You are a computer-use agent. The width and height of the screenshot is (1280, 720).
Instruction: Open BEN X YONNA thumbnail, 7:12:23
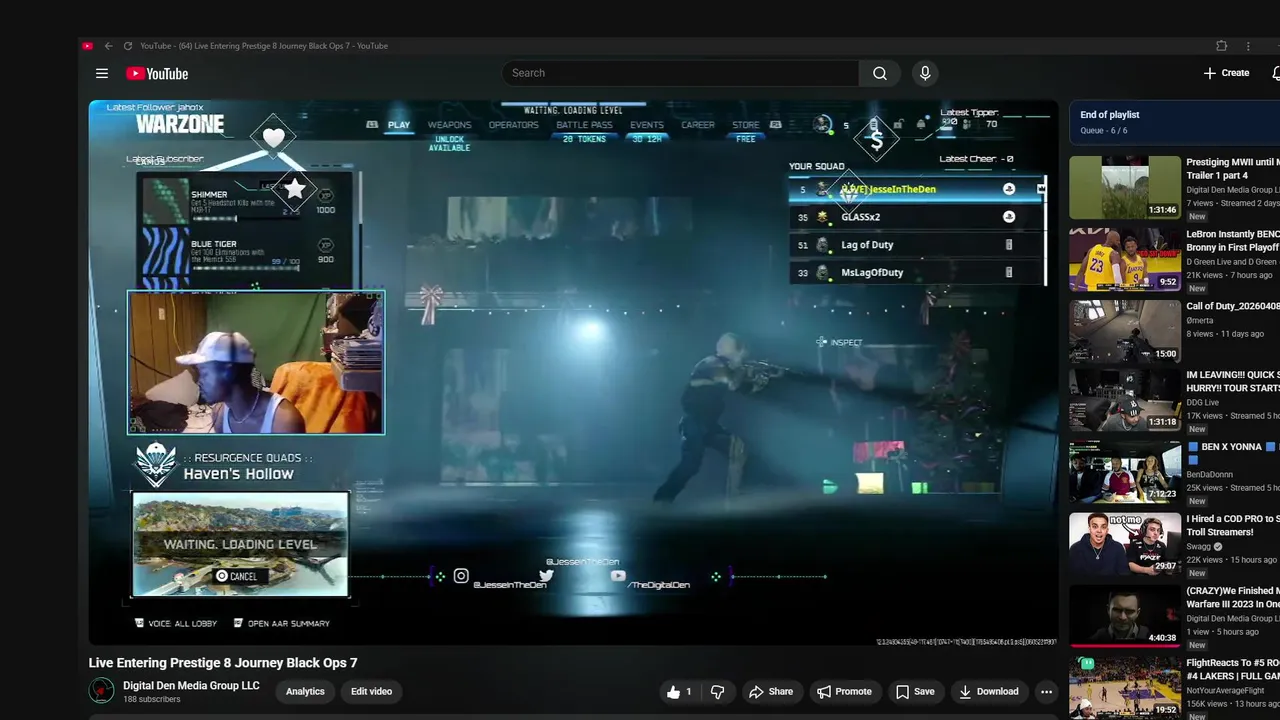tap(1125, 472)
